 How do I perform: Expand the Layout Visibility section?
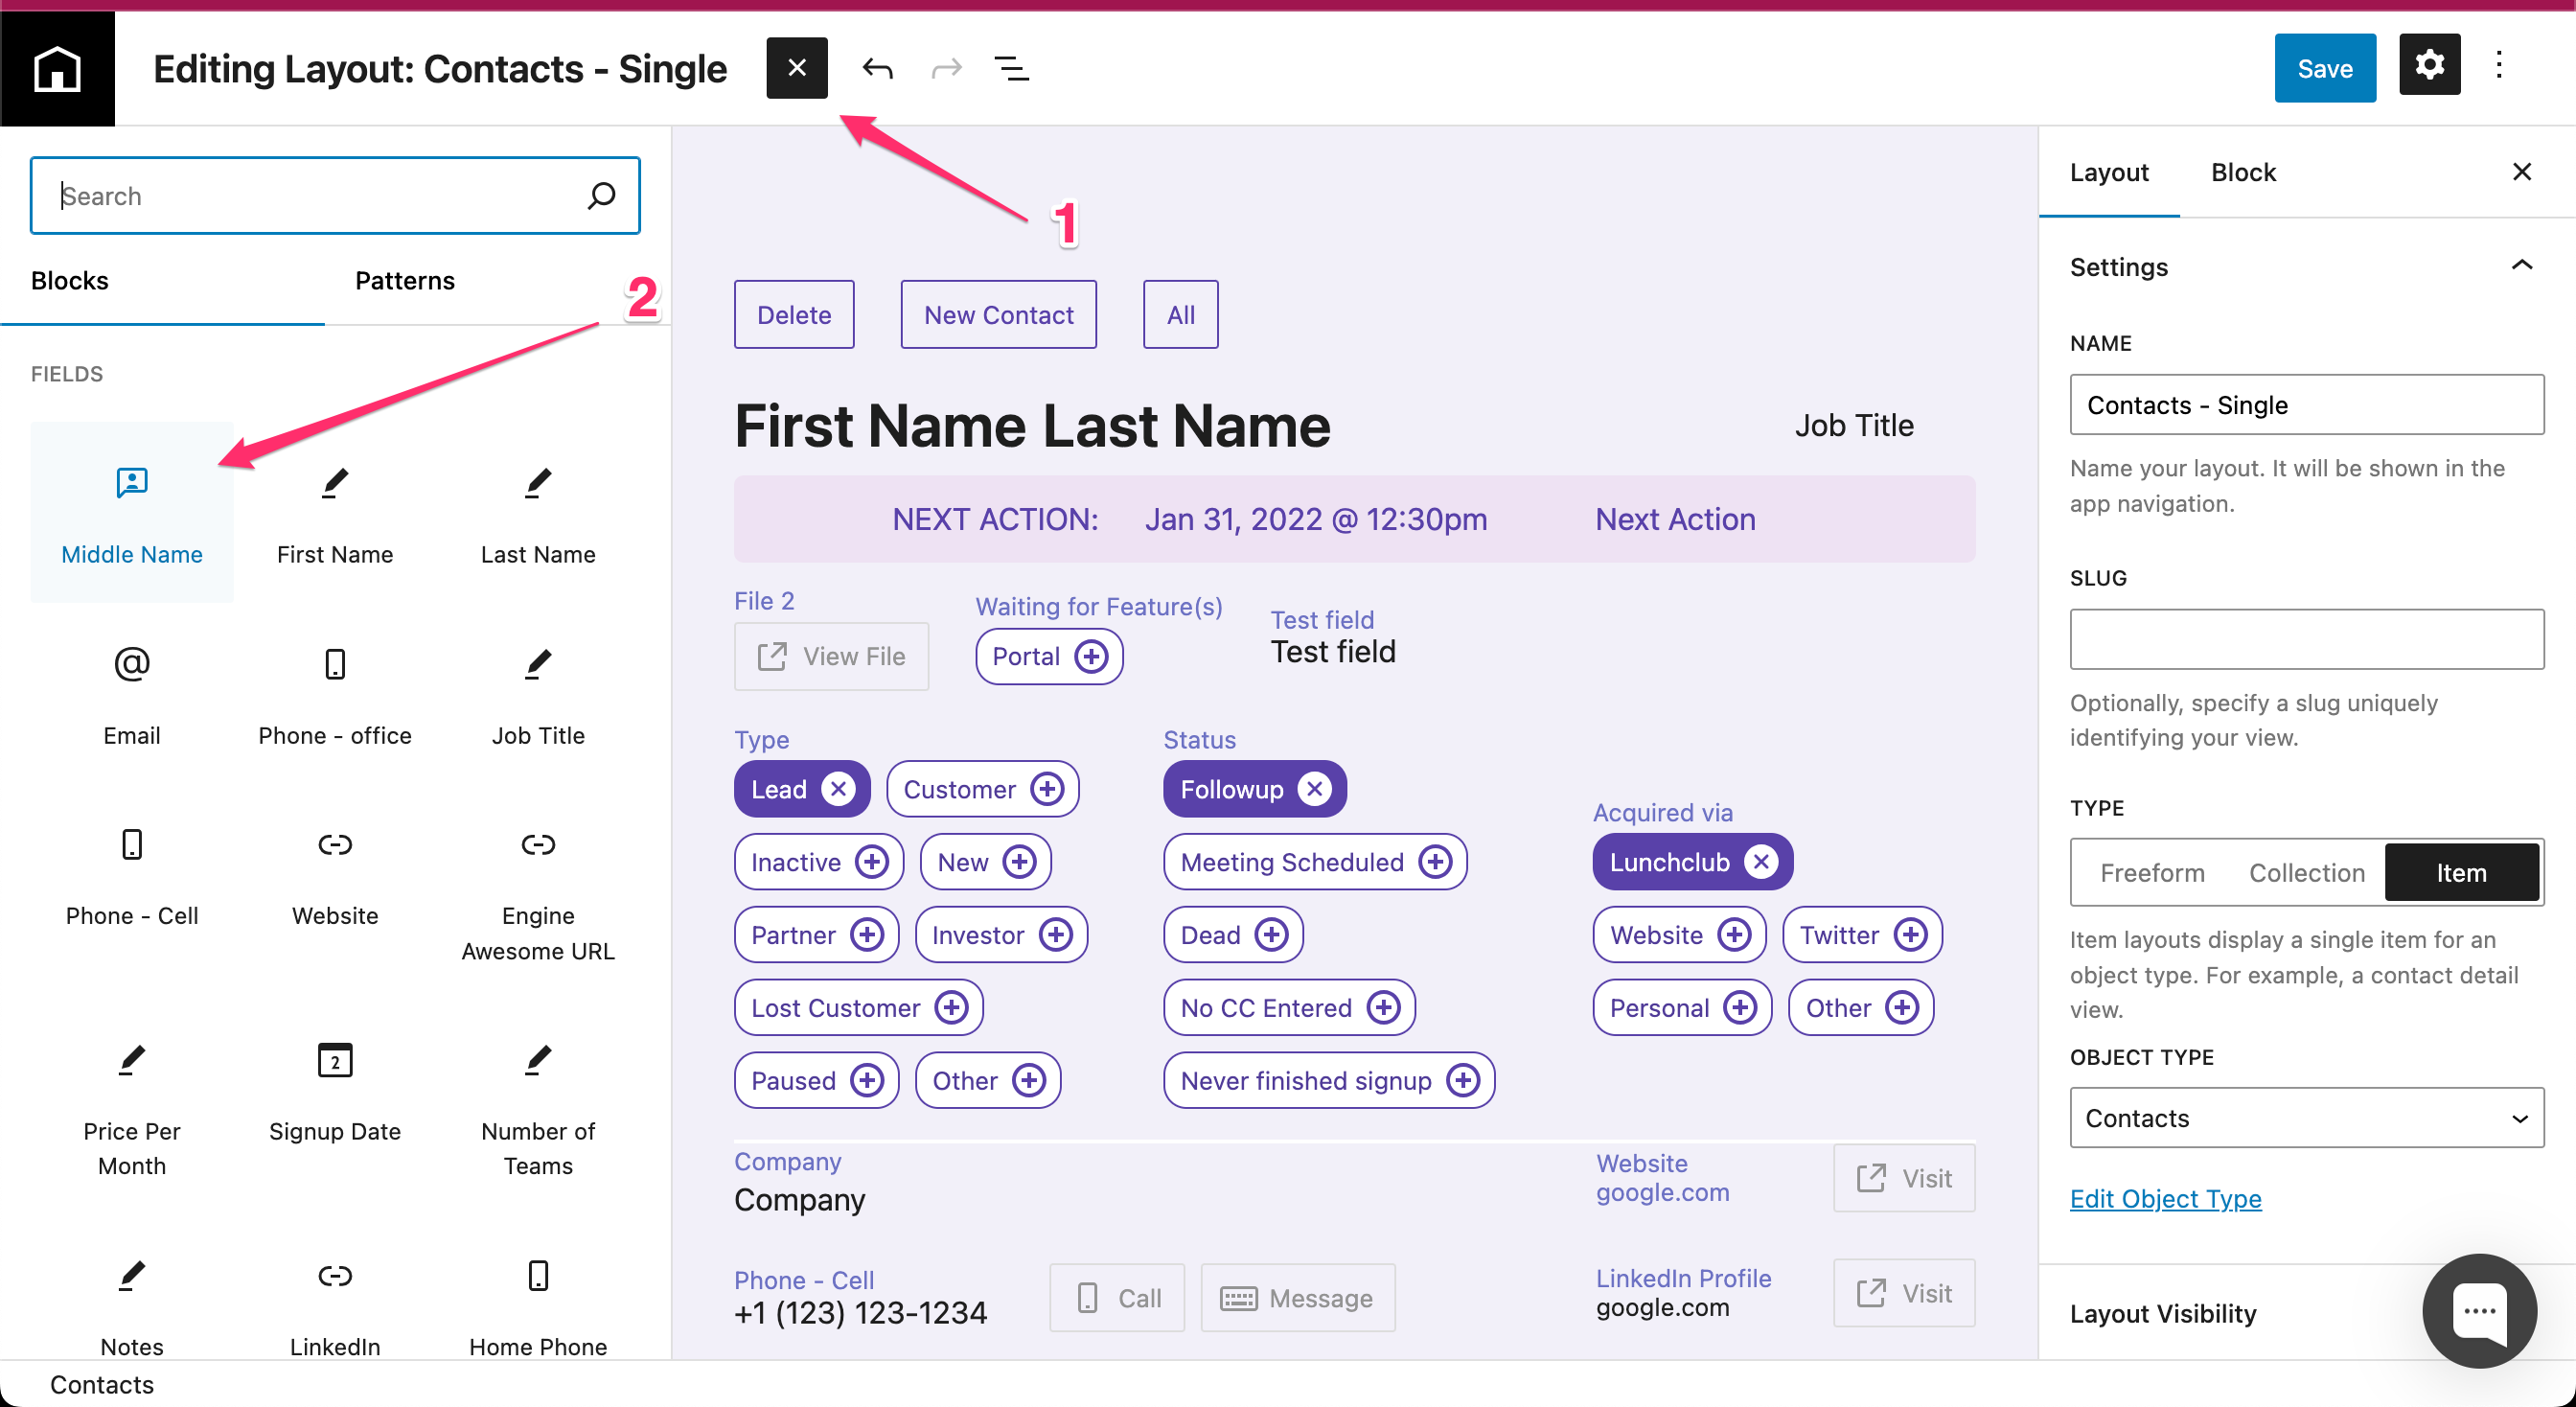(2162, 1313)
